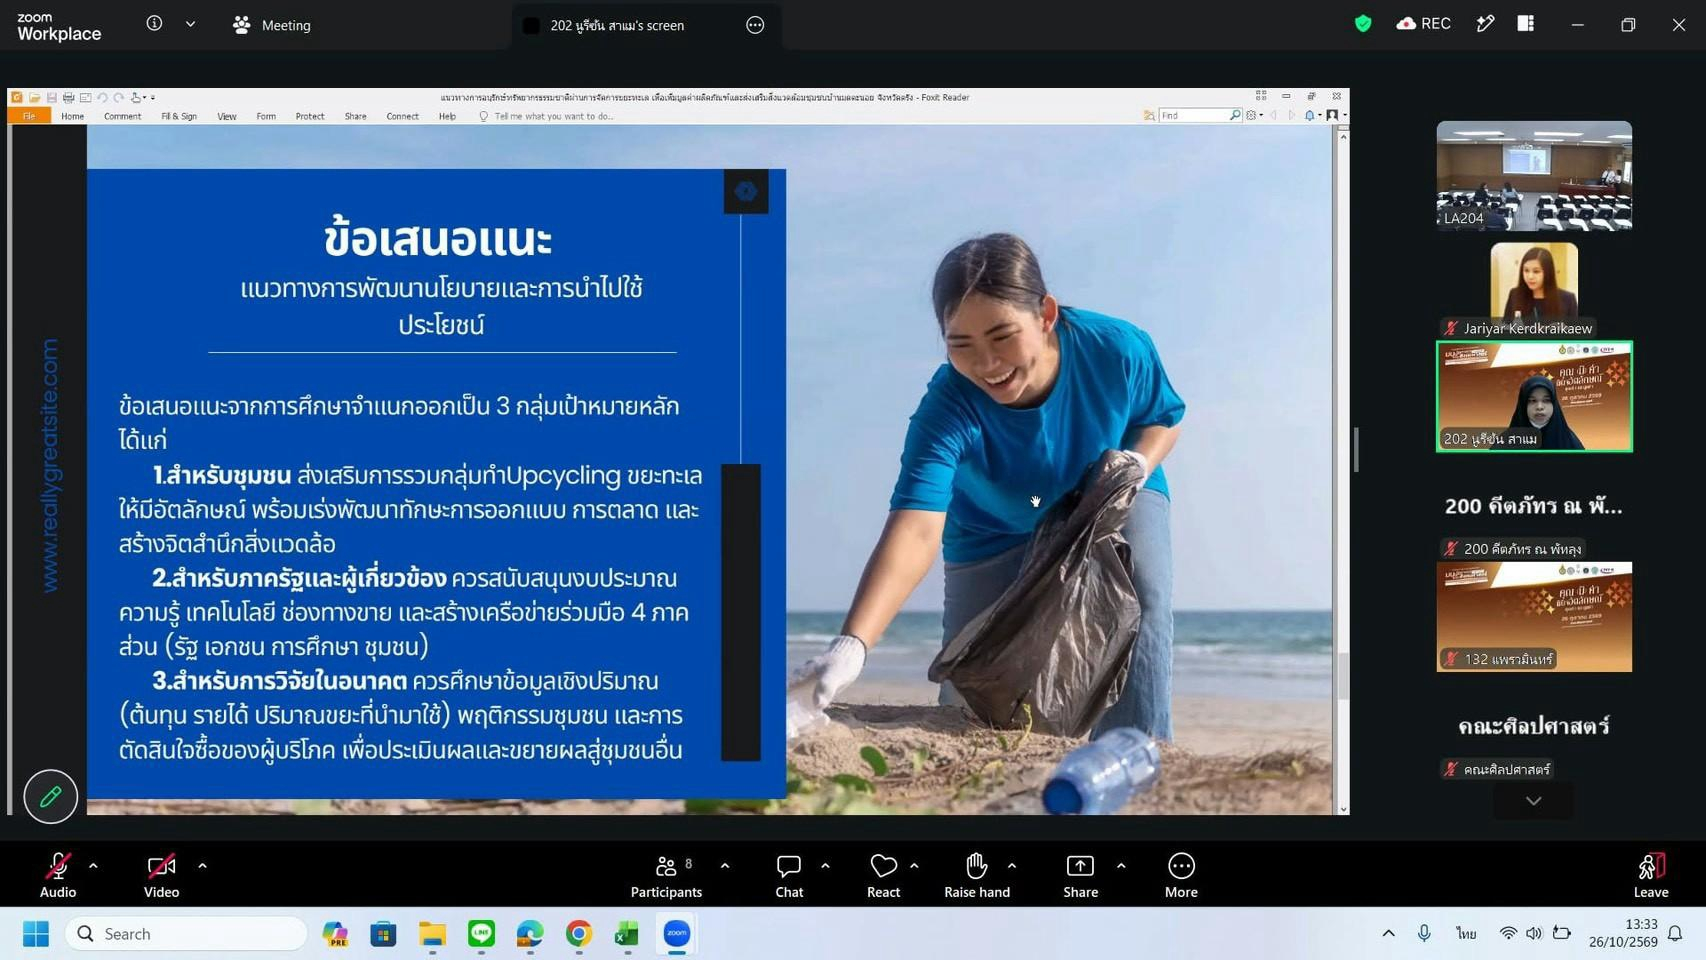
Task: Open the Chat panel
Action: click(789, 875)
